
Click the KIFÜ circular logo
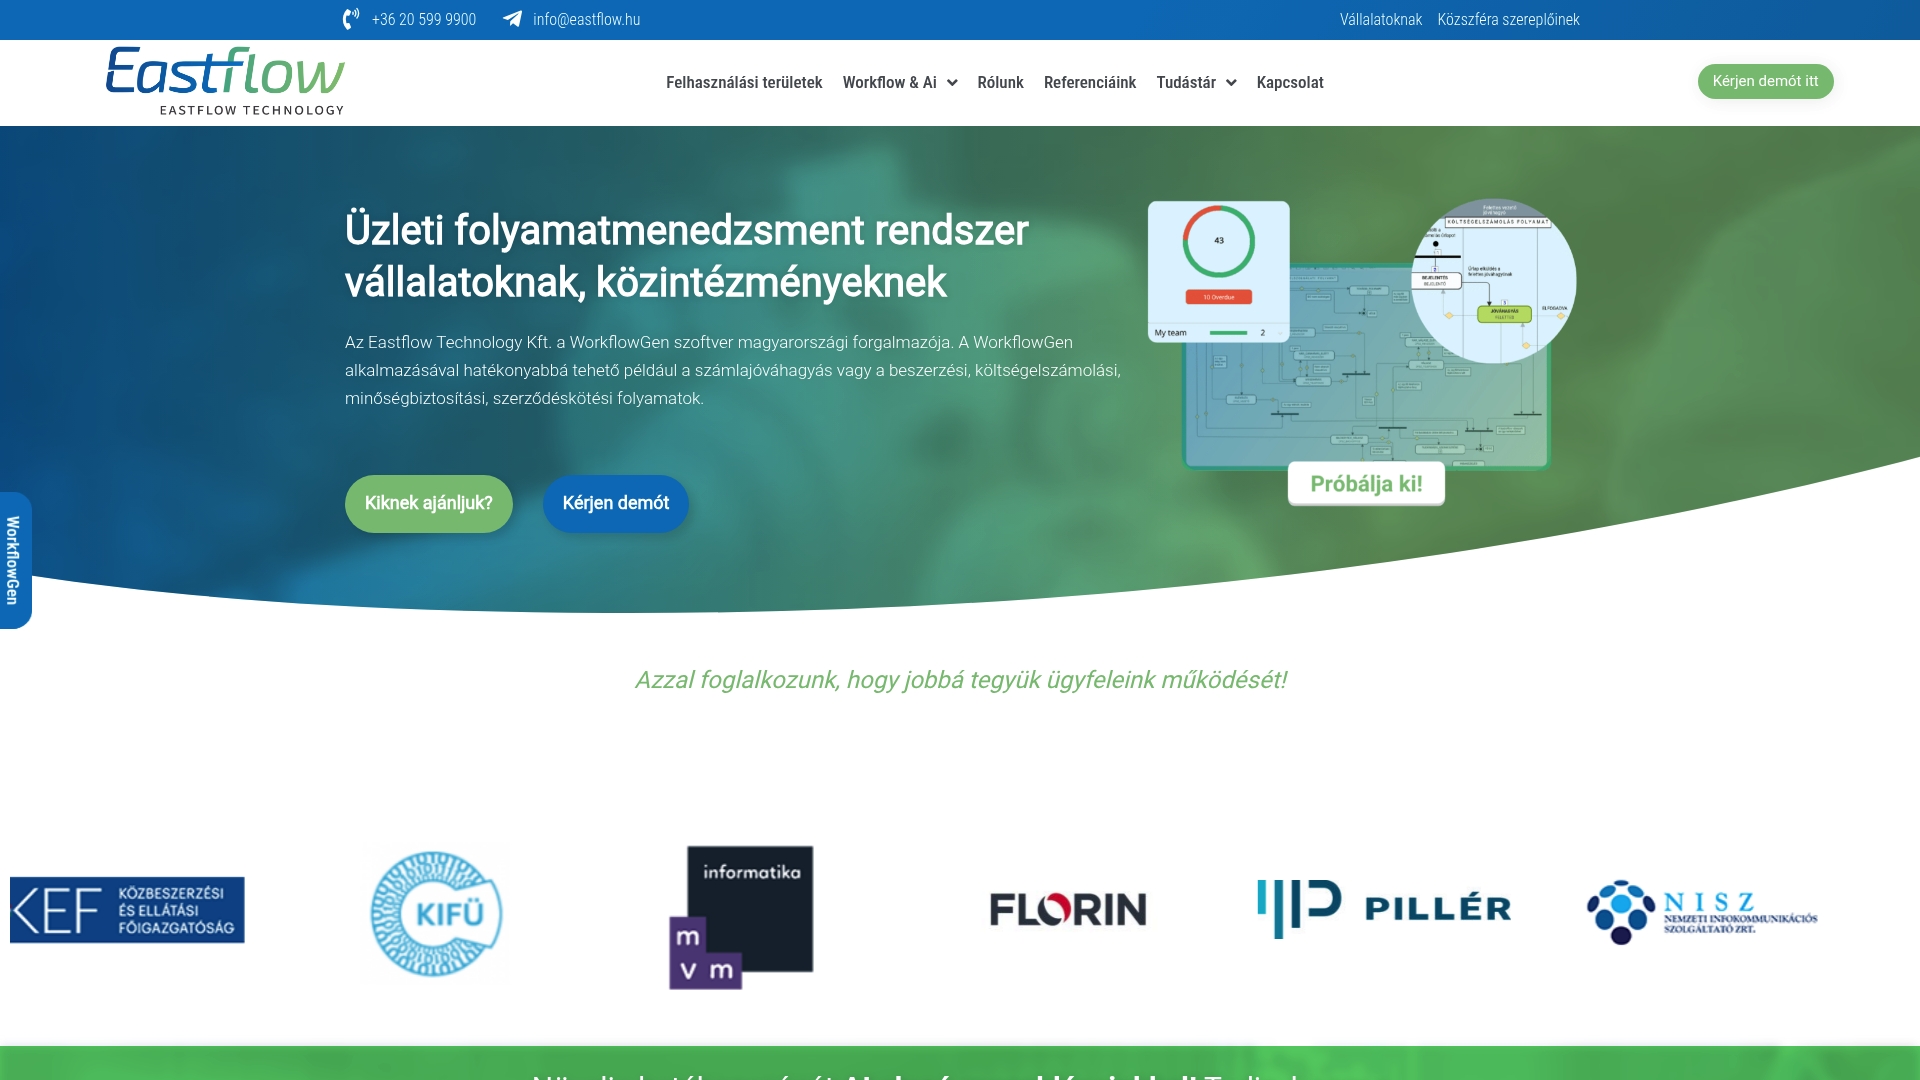436,913
